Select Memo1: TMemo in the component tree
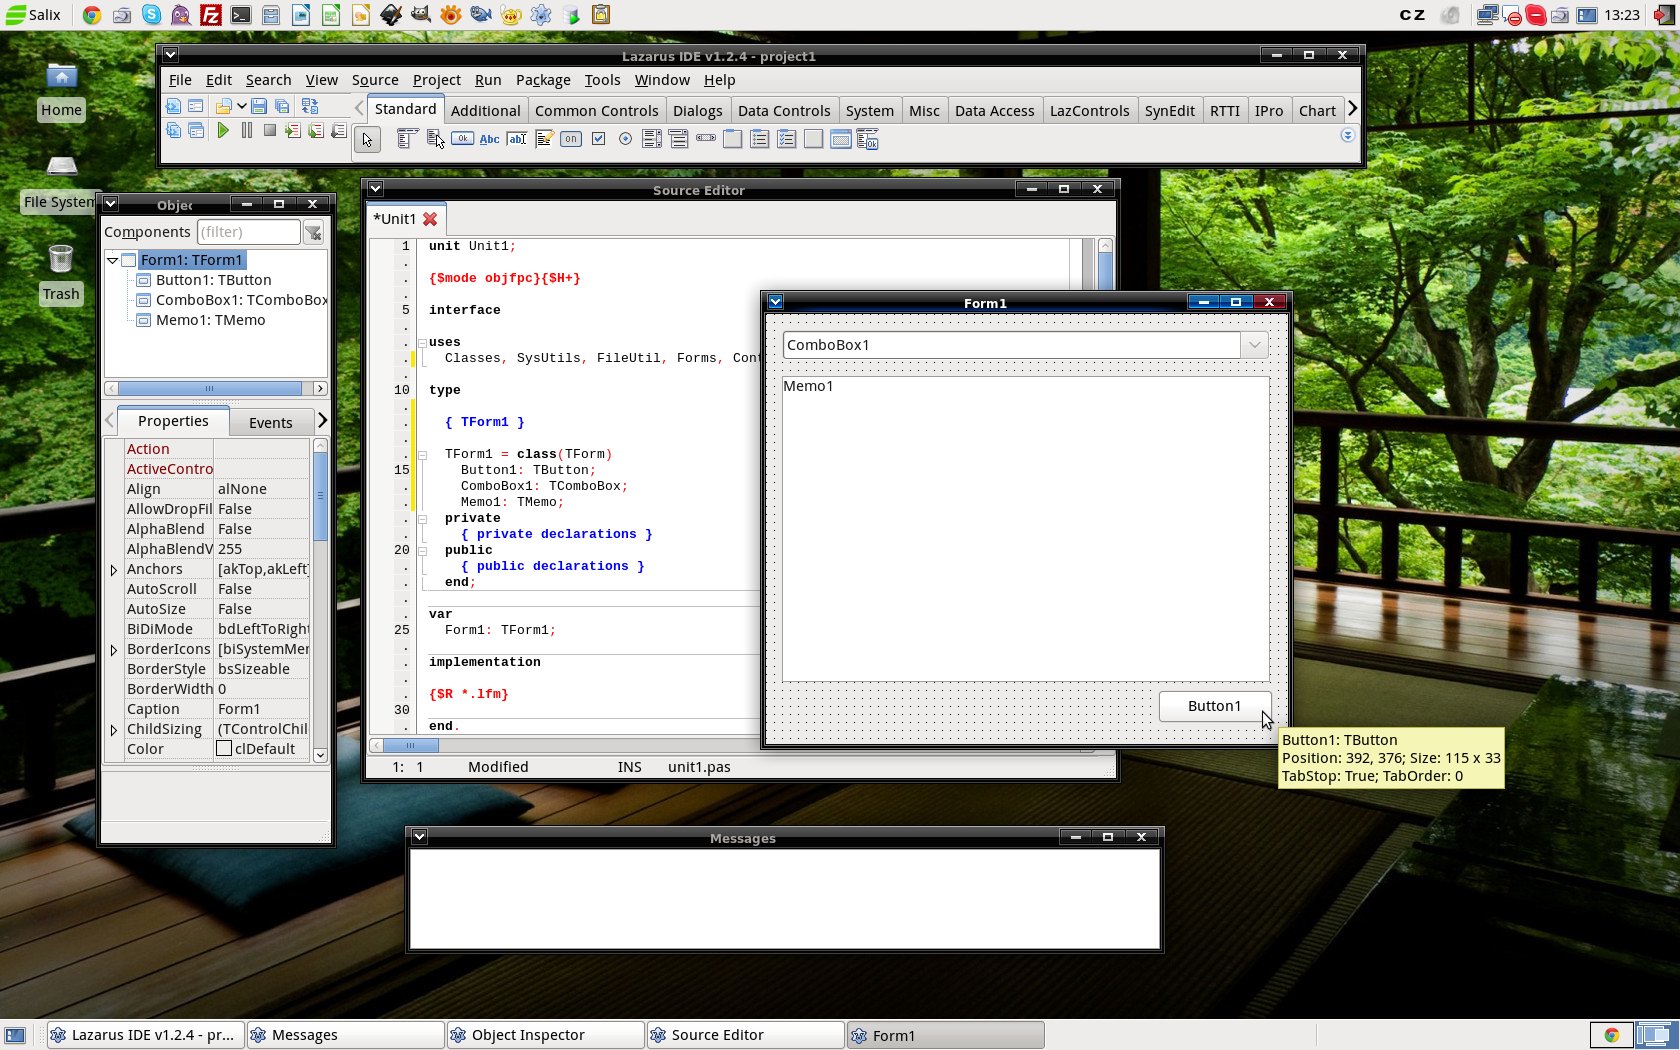Viewport: 1680px width, 1050px height. tap(210, 320)
